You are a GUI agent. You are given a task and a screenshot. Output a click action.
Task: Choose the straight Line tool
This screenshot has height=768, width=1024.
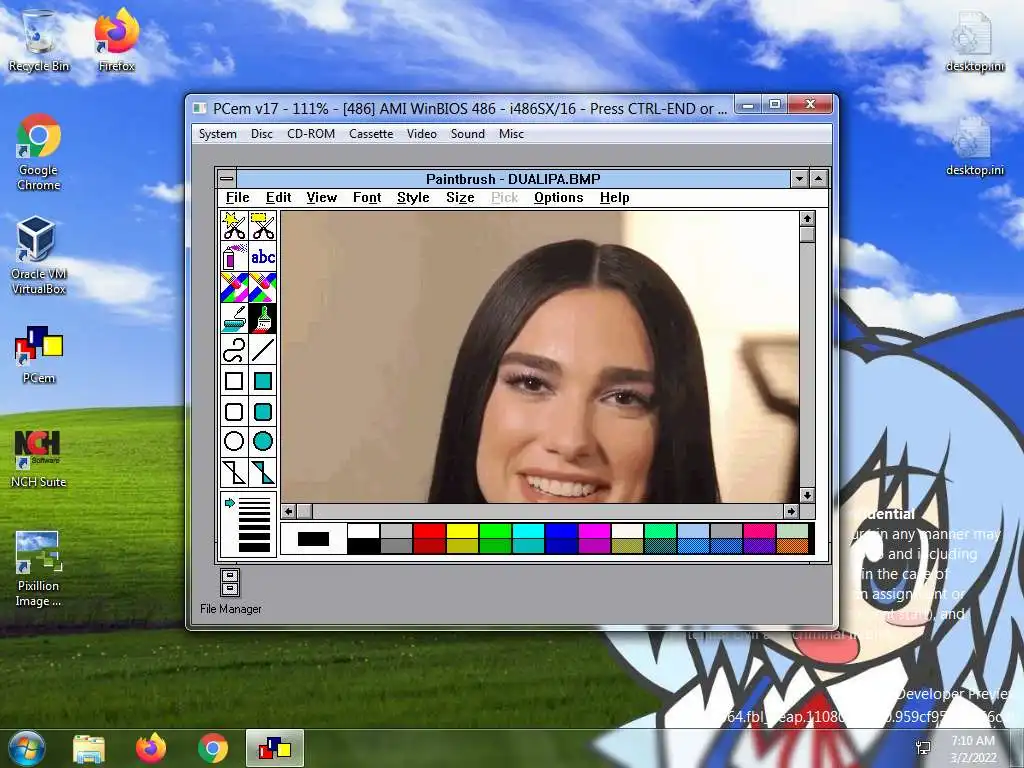click(x=263, y=349)
